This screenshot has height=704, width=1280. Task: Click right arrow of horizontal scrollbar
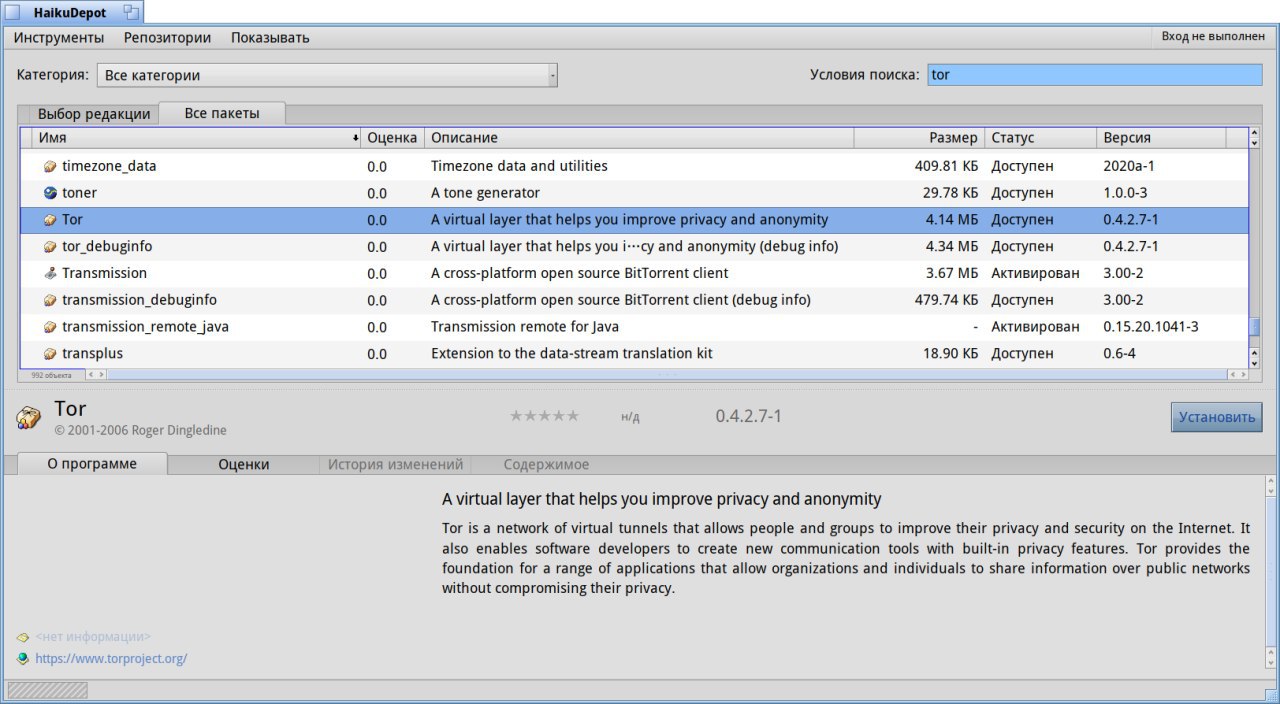pyautogui.click(x=1243, y=374)
